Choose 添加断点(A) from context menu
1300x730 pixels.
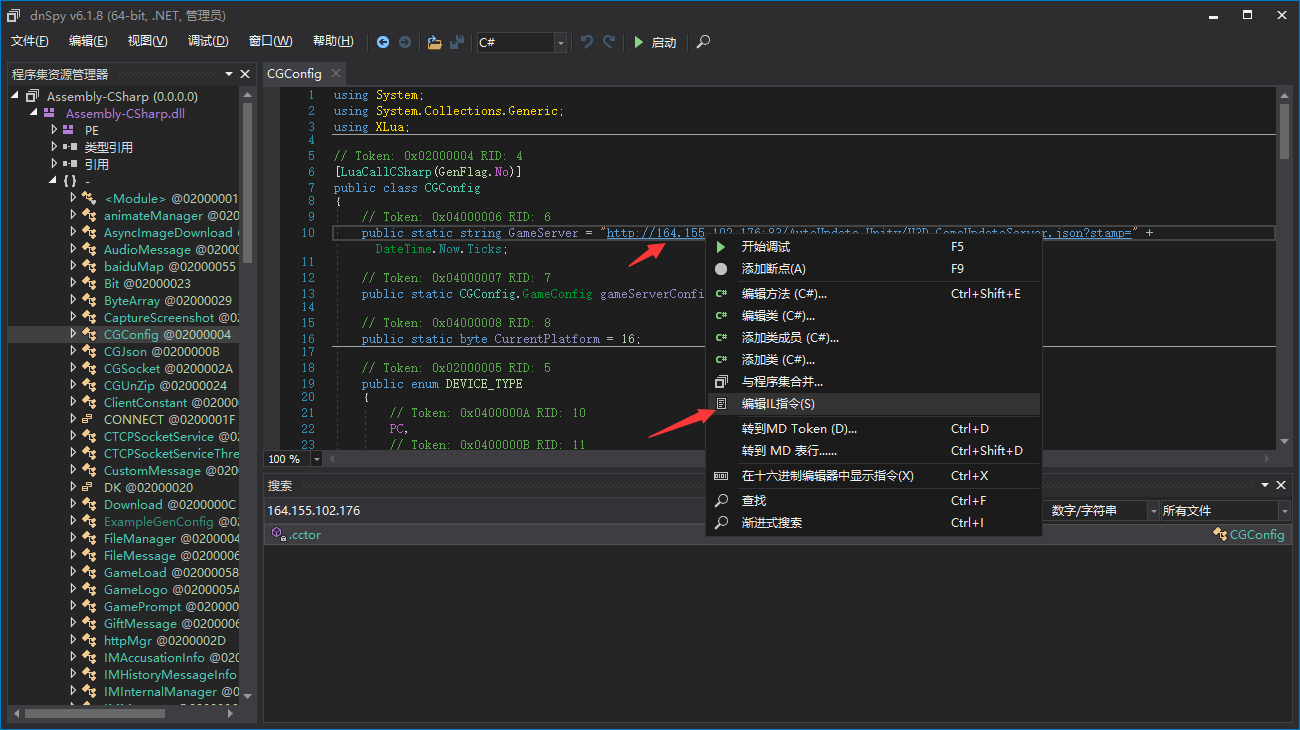773,268
